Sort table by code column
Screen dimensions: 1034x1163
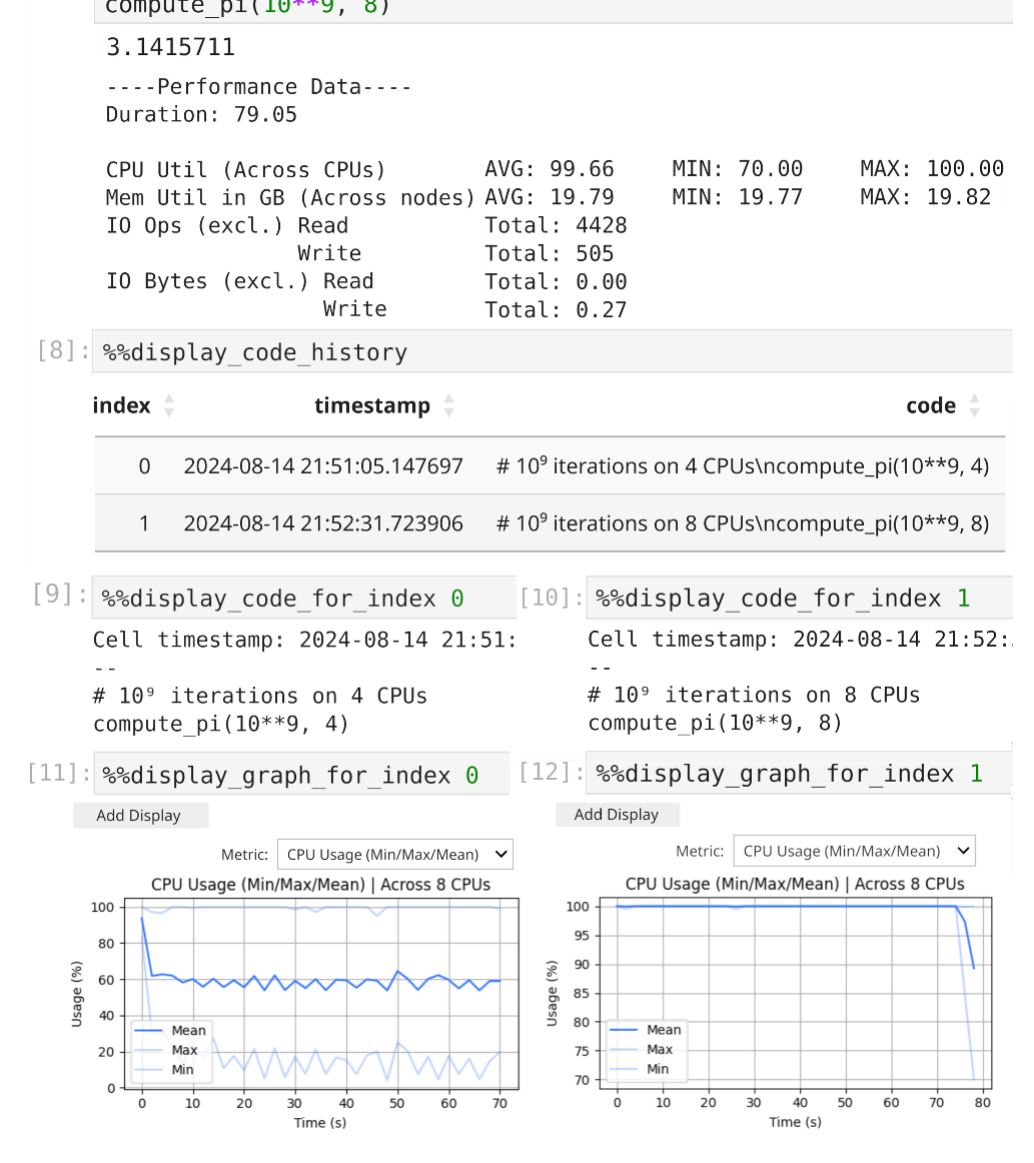coord(975,406)
